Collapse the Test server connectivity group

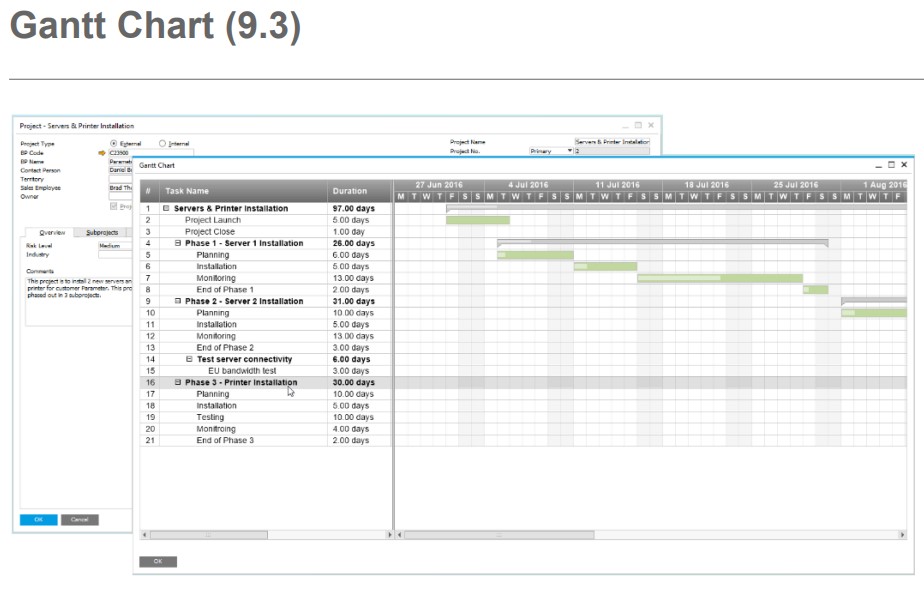click(x=190, y=359)
